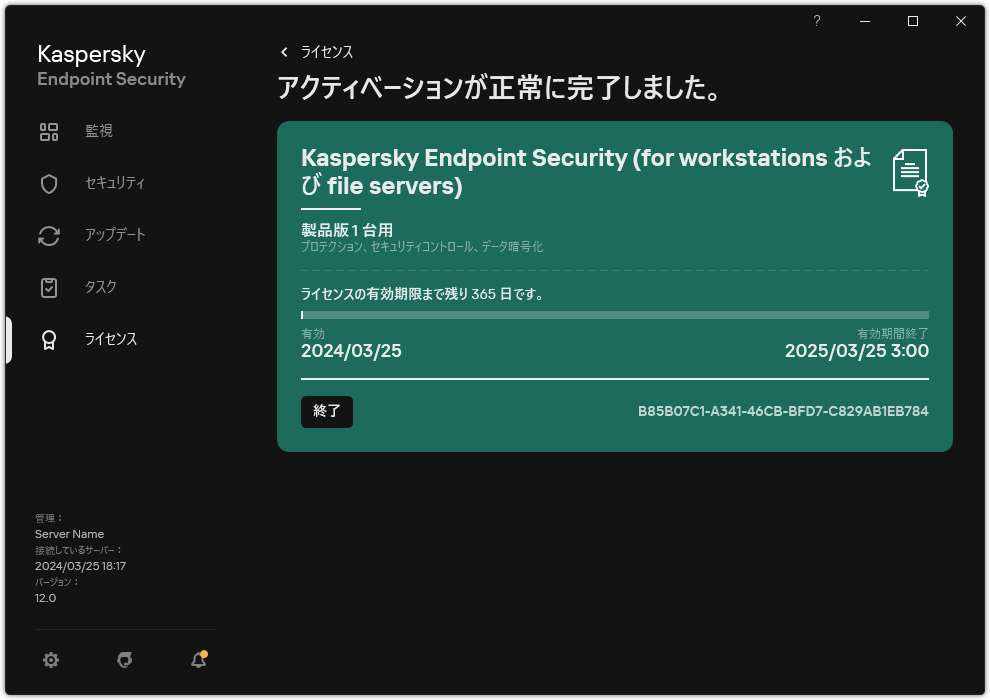
Task: Go back using the left chevron arrow
Action: [283, 51]
